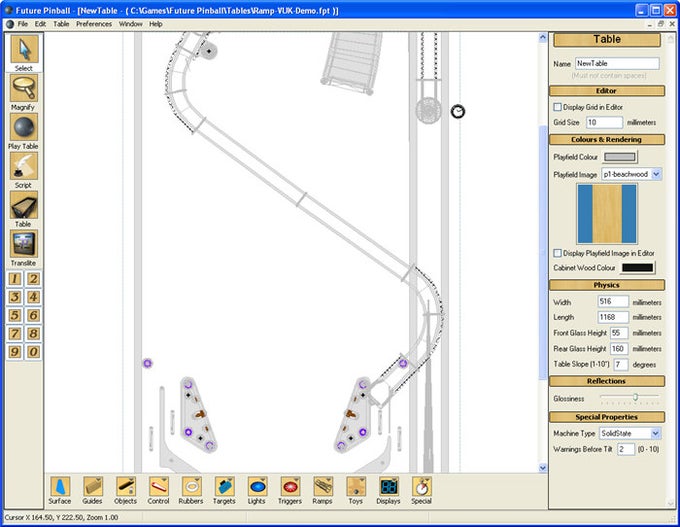The image size is (680, 527).
Task: Select layer number 0 button
Action: [x=33, y=352]
